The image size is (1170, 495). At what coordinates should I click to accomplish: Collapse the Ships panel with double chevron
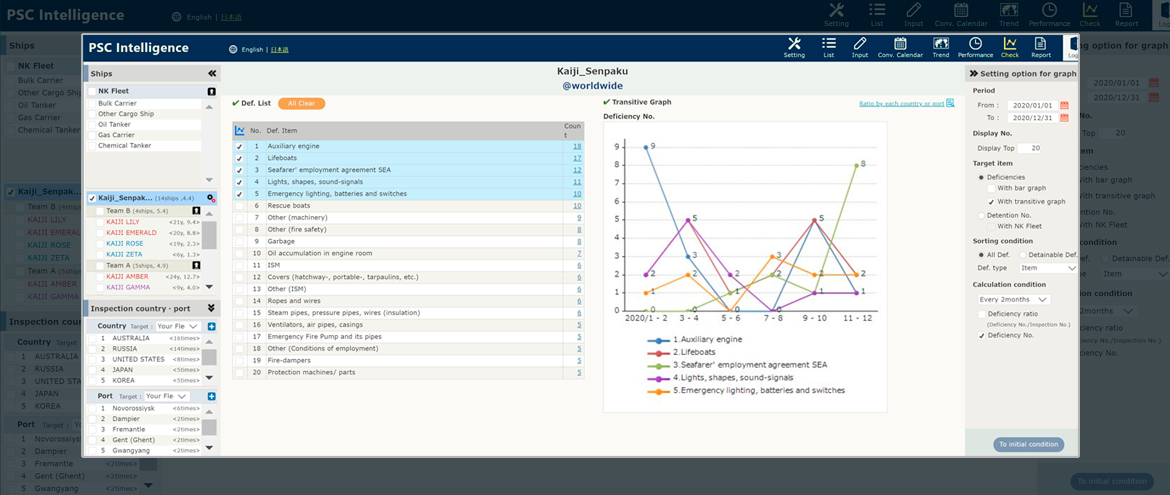tap(212, 74)
